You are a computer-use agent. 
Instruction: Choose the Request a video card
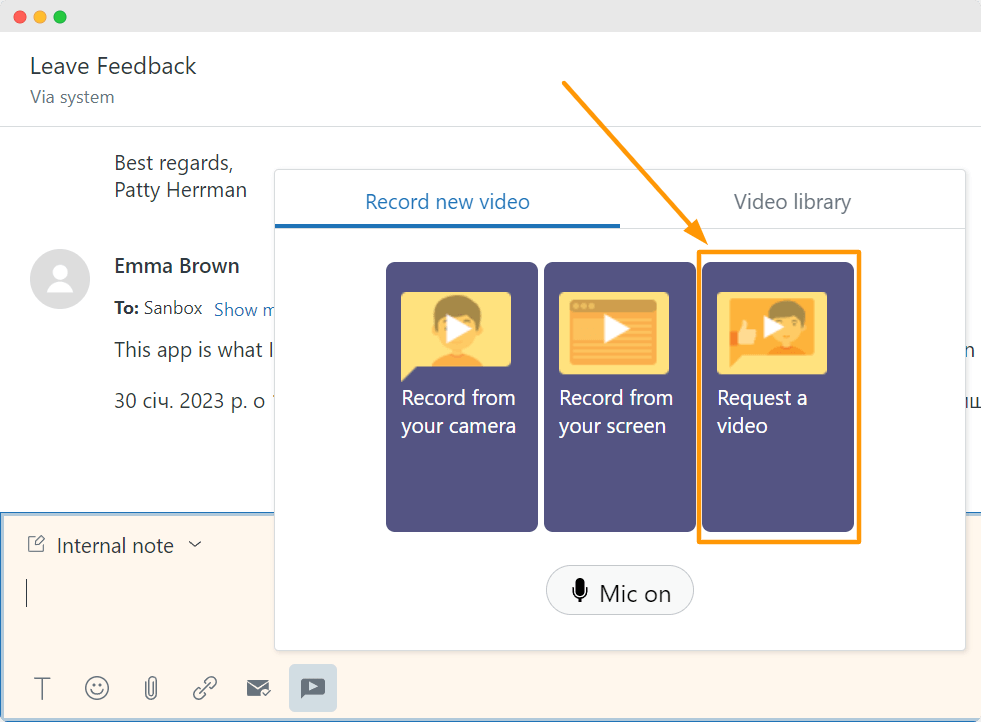(x=778, y=397)
